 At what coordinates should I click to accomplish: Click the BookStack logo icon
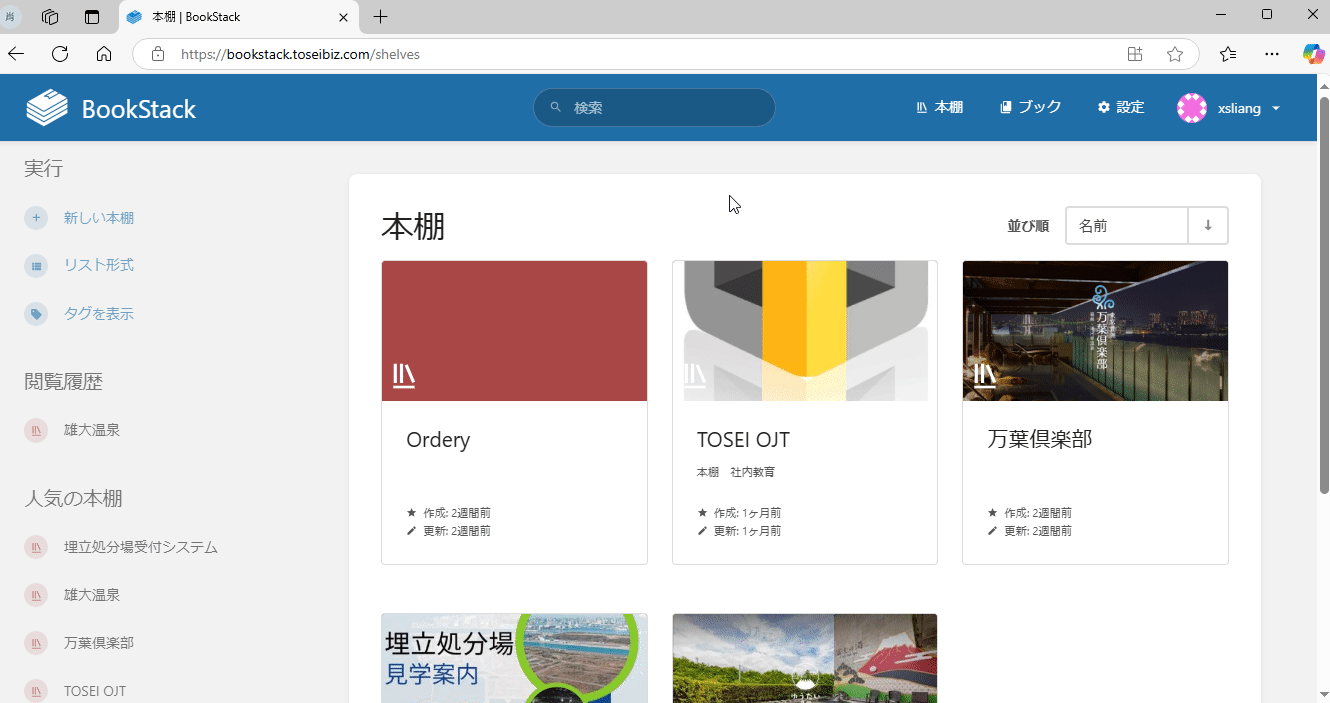click(47, 108)
